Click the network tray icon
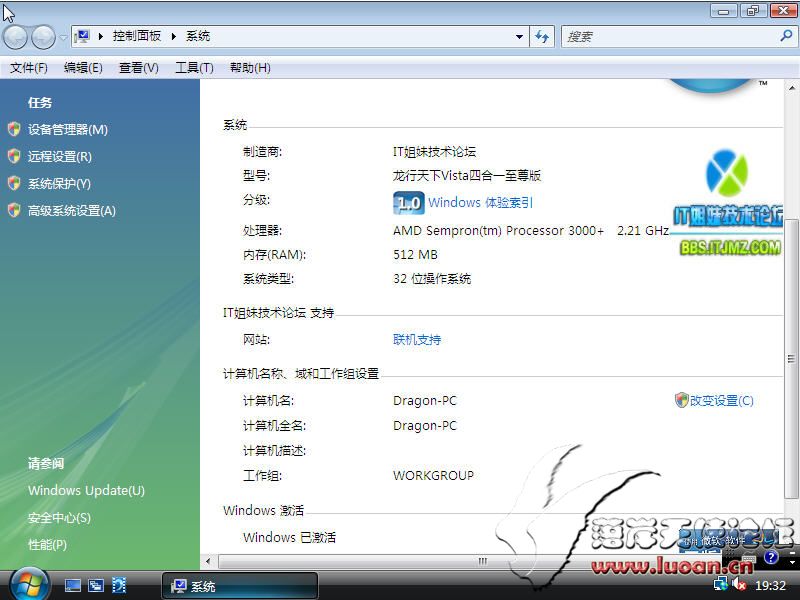This screenshot has width=800, height=600. click(721, 584)
